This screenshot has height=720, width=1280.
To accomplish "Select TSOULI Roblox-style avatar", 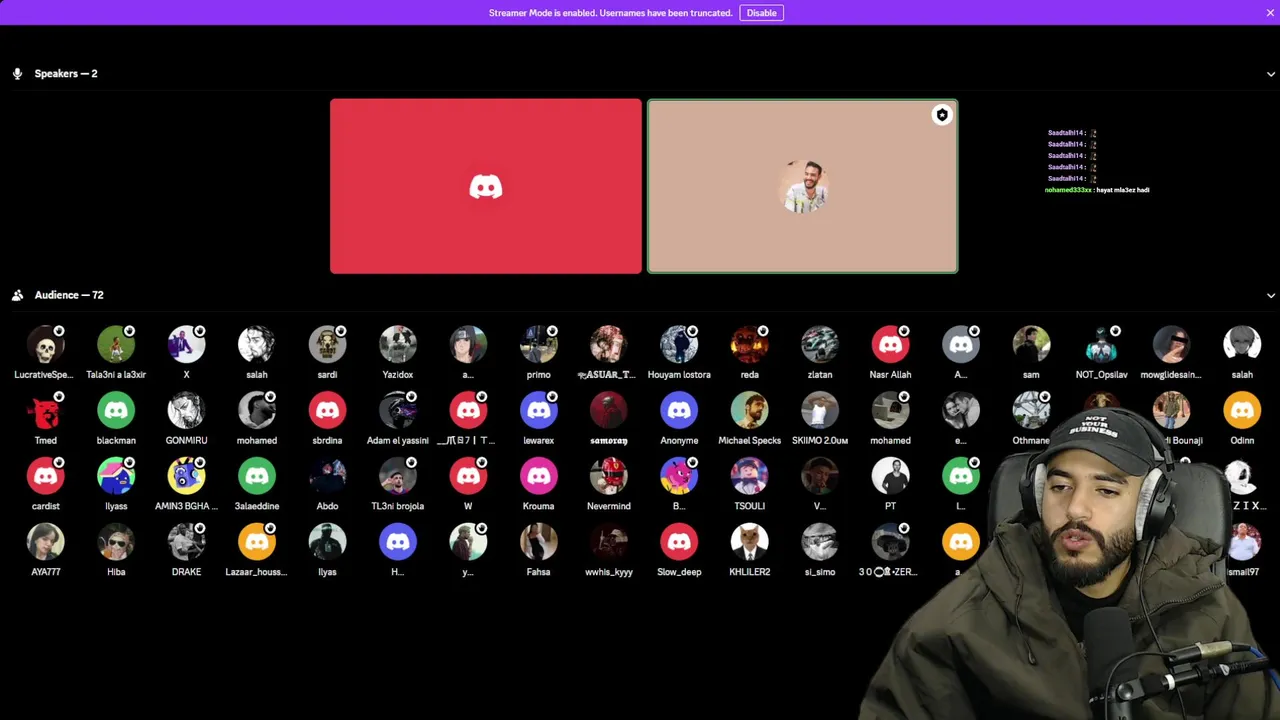I will (749, 476).
